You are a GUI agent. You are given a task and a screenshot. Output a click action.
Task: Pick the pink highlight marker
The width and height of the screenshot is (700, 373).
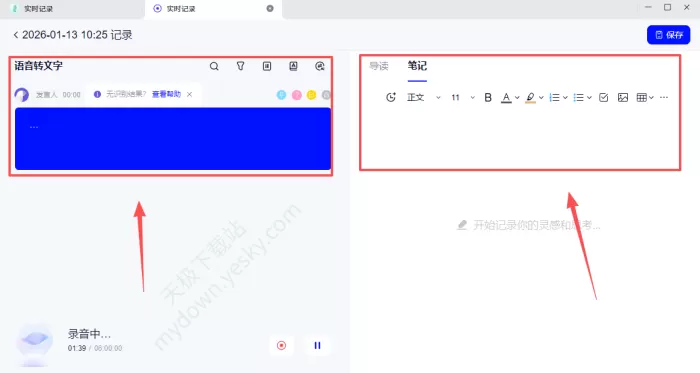coord(296,95)
